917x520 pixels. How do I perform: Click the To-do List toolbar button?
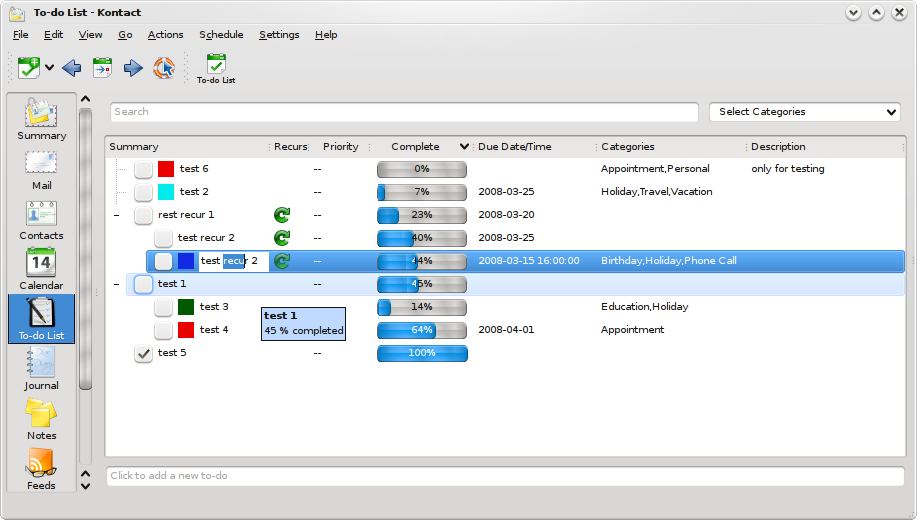pos(216,69)
